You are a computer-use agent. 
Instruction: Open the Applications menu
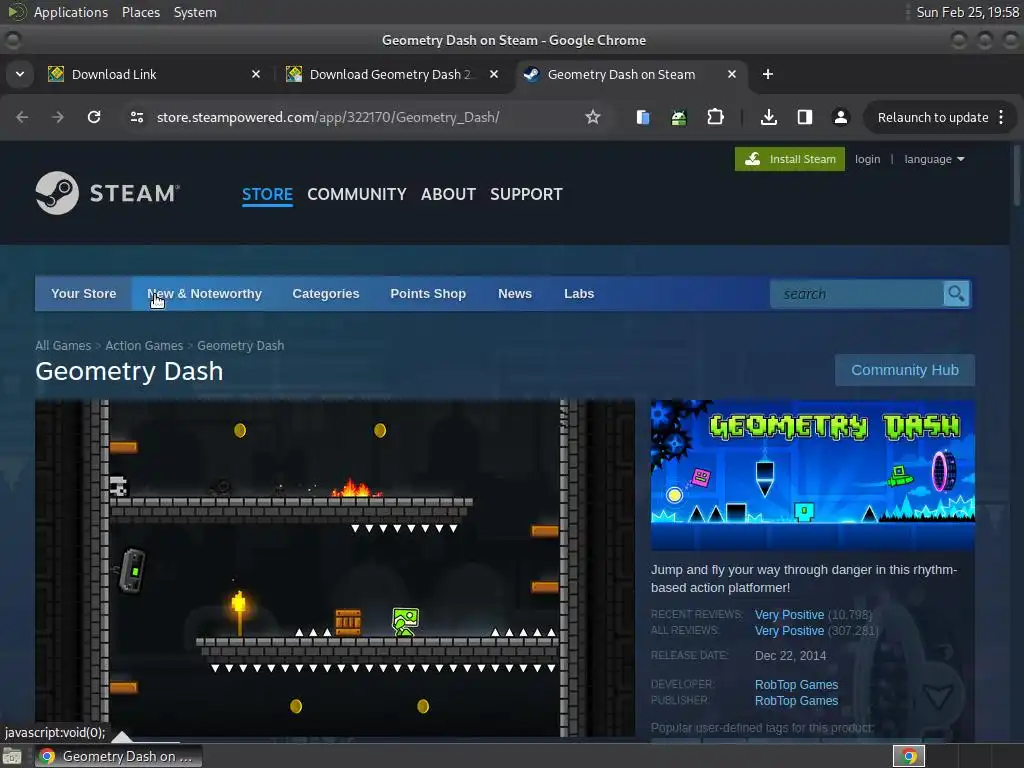point(71,12)
